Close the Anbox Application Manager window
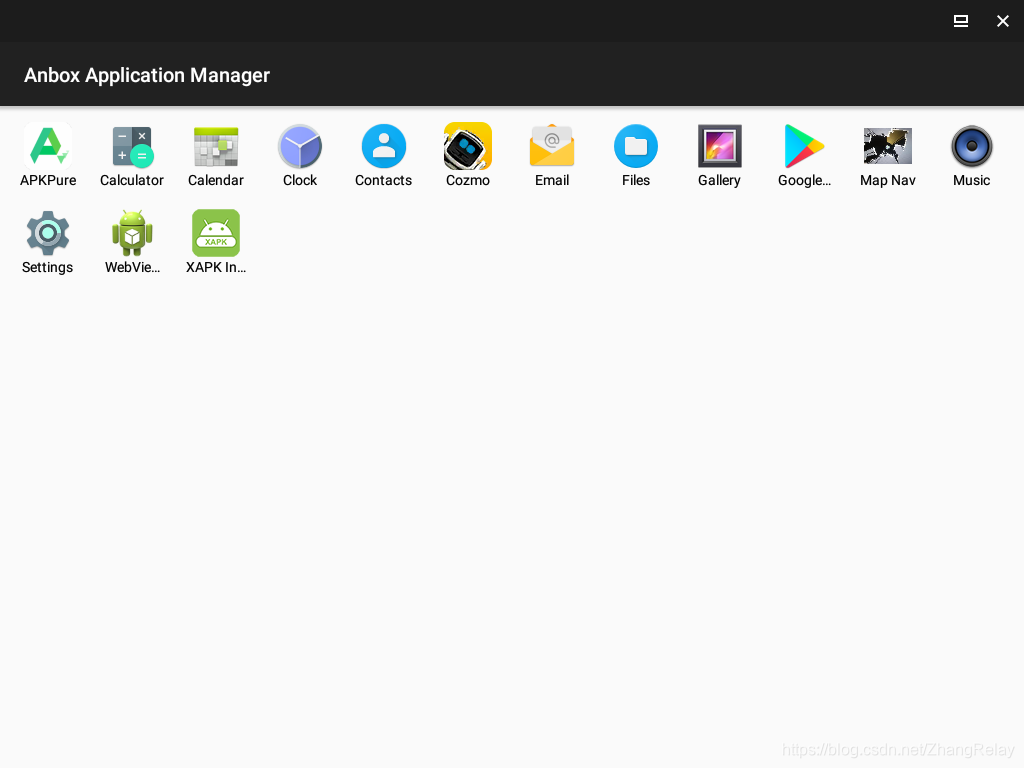This screenshot has height=768, width=1024. pyautogui.click(x=1002, y=21)
